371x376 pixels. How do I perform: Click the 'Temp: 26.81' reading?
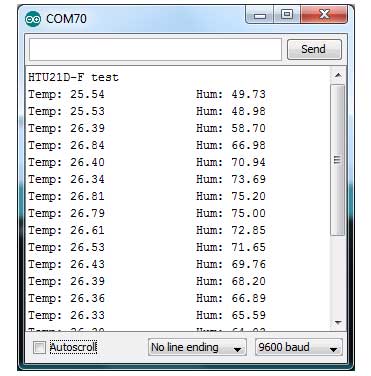pos(66,196)
